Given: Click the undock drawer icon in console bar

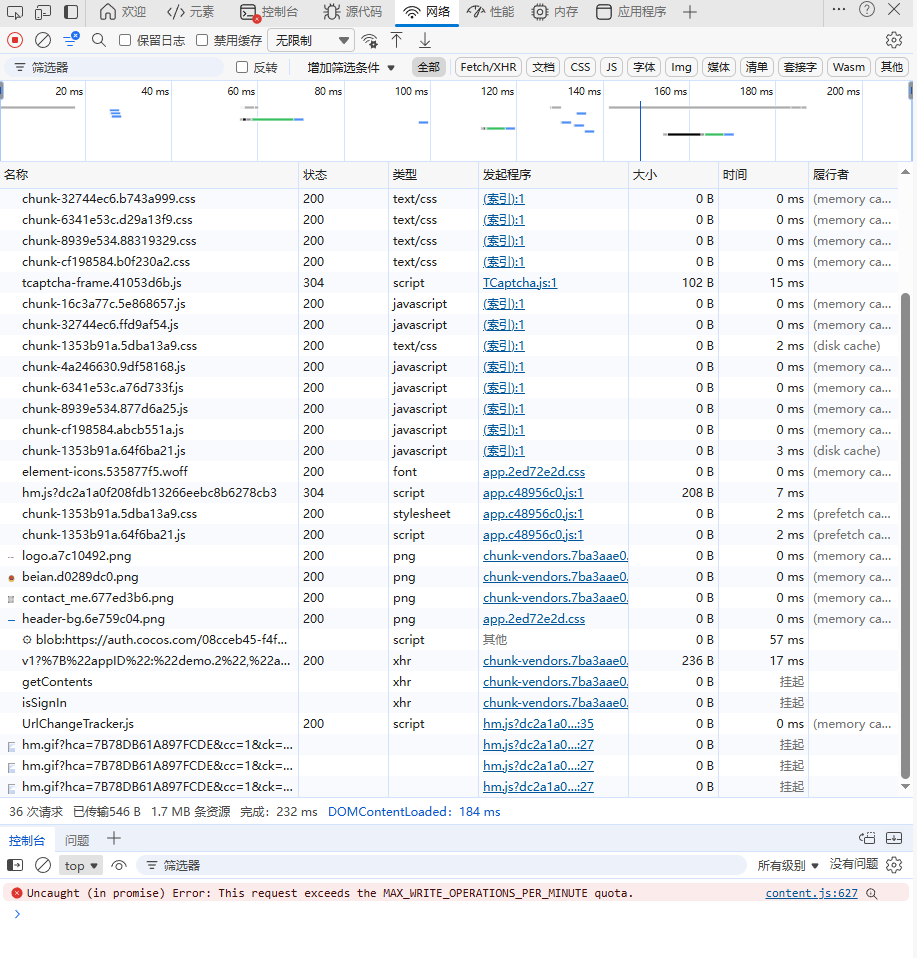Looking at the screenshot, I should [x=867, y=838].
